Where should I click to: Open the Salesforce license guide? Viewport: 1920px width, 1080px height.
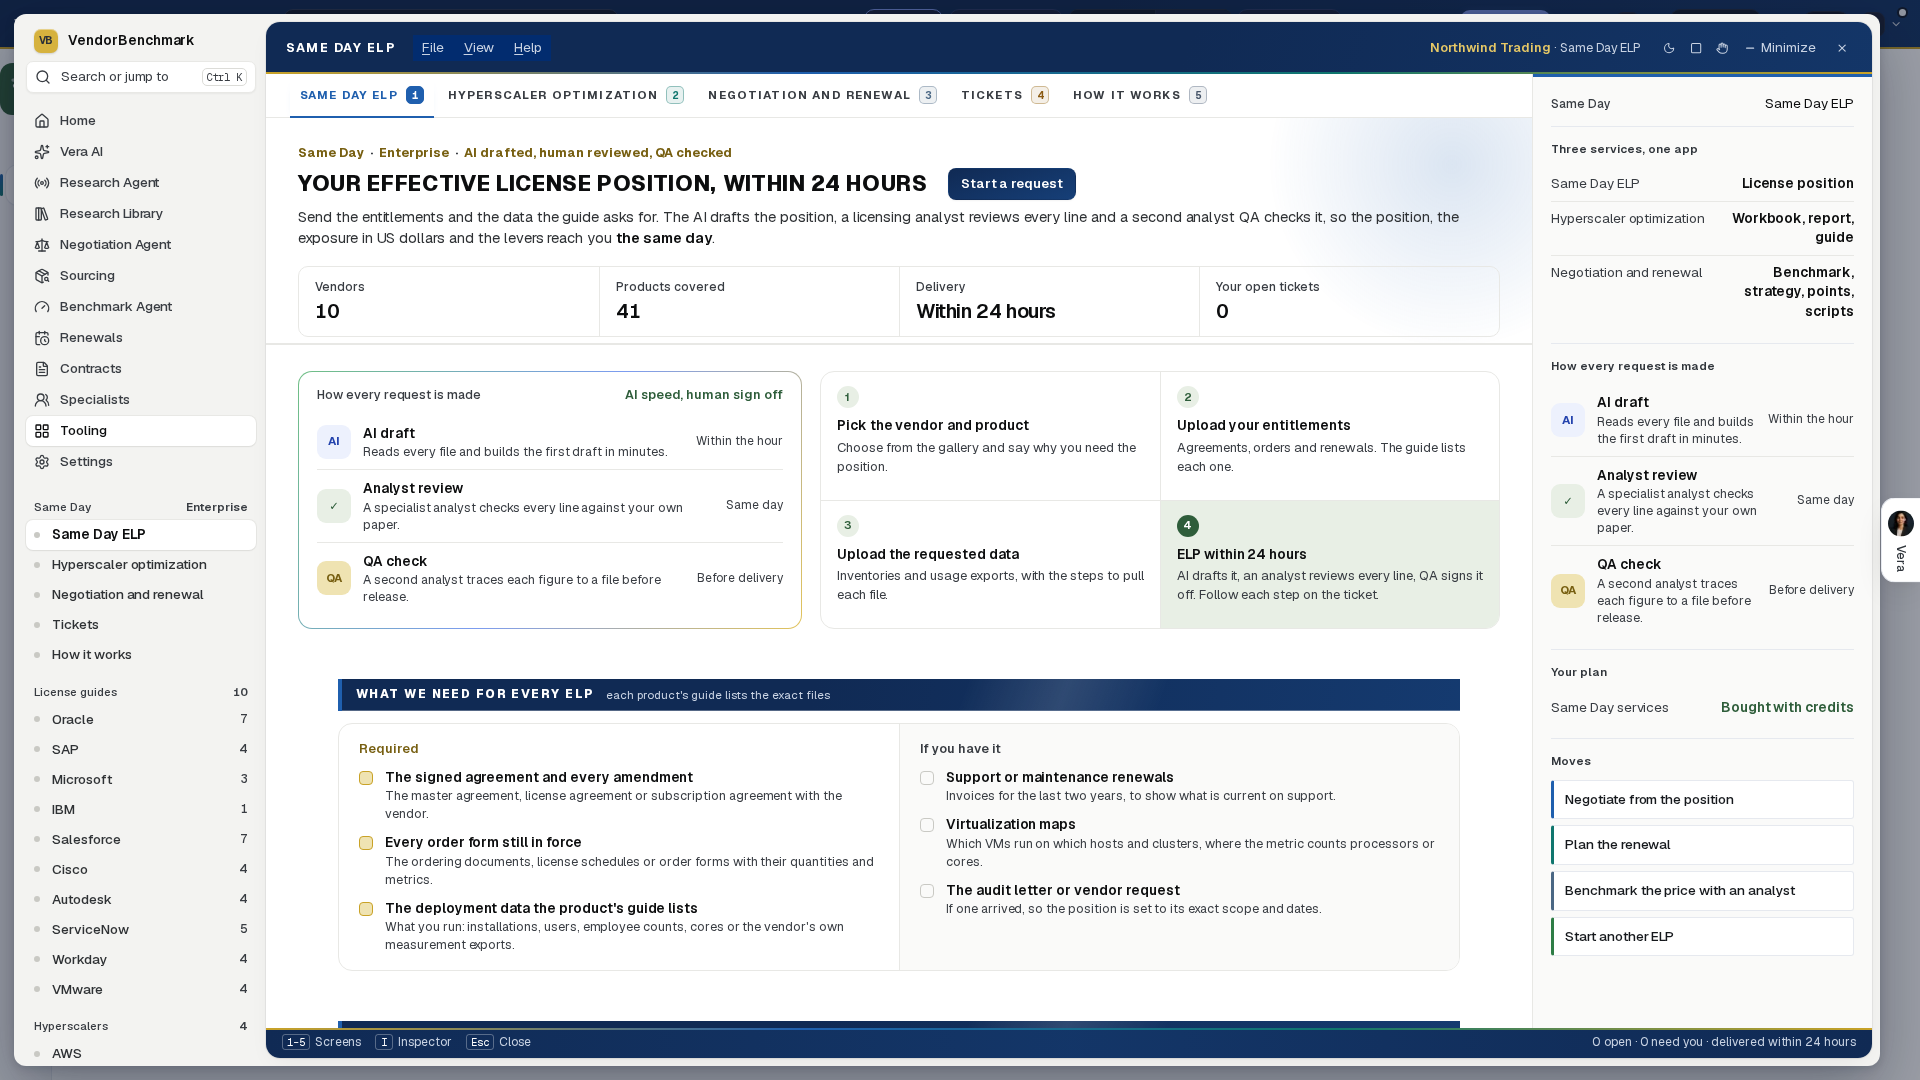pos(141,840)
